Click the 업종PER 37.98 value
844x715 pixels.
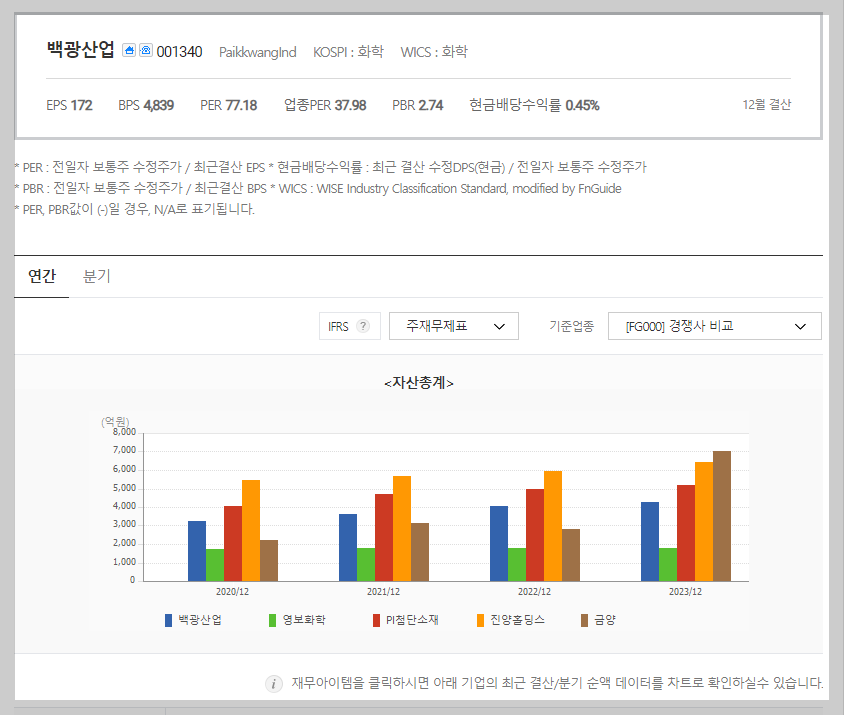click(x=325, y=105)
